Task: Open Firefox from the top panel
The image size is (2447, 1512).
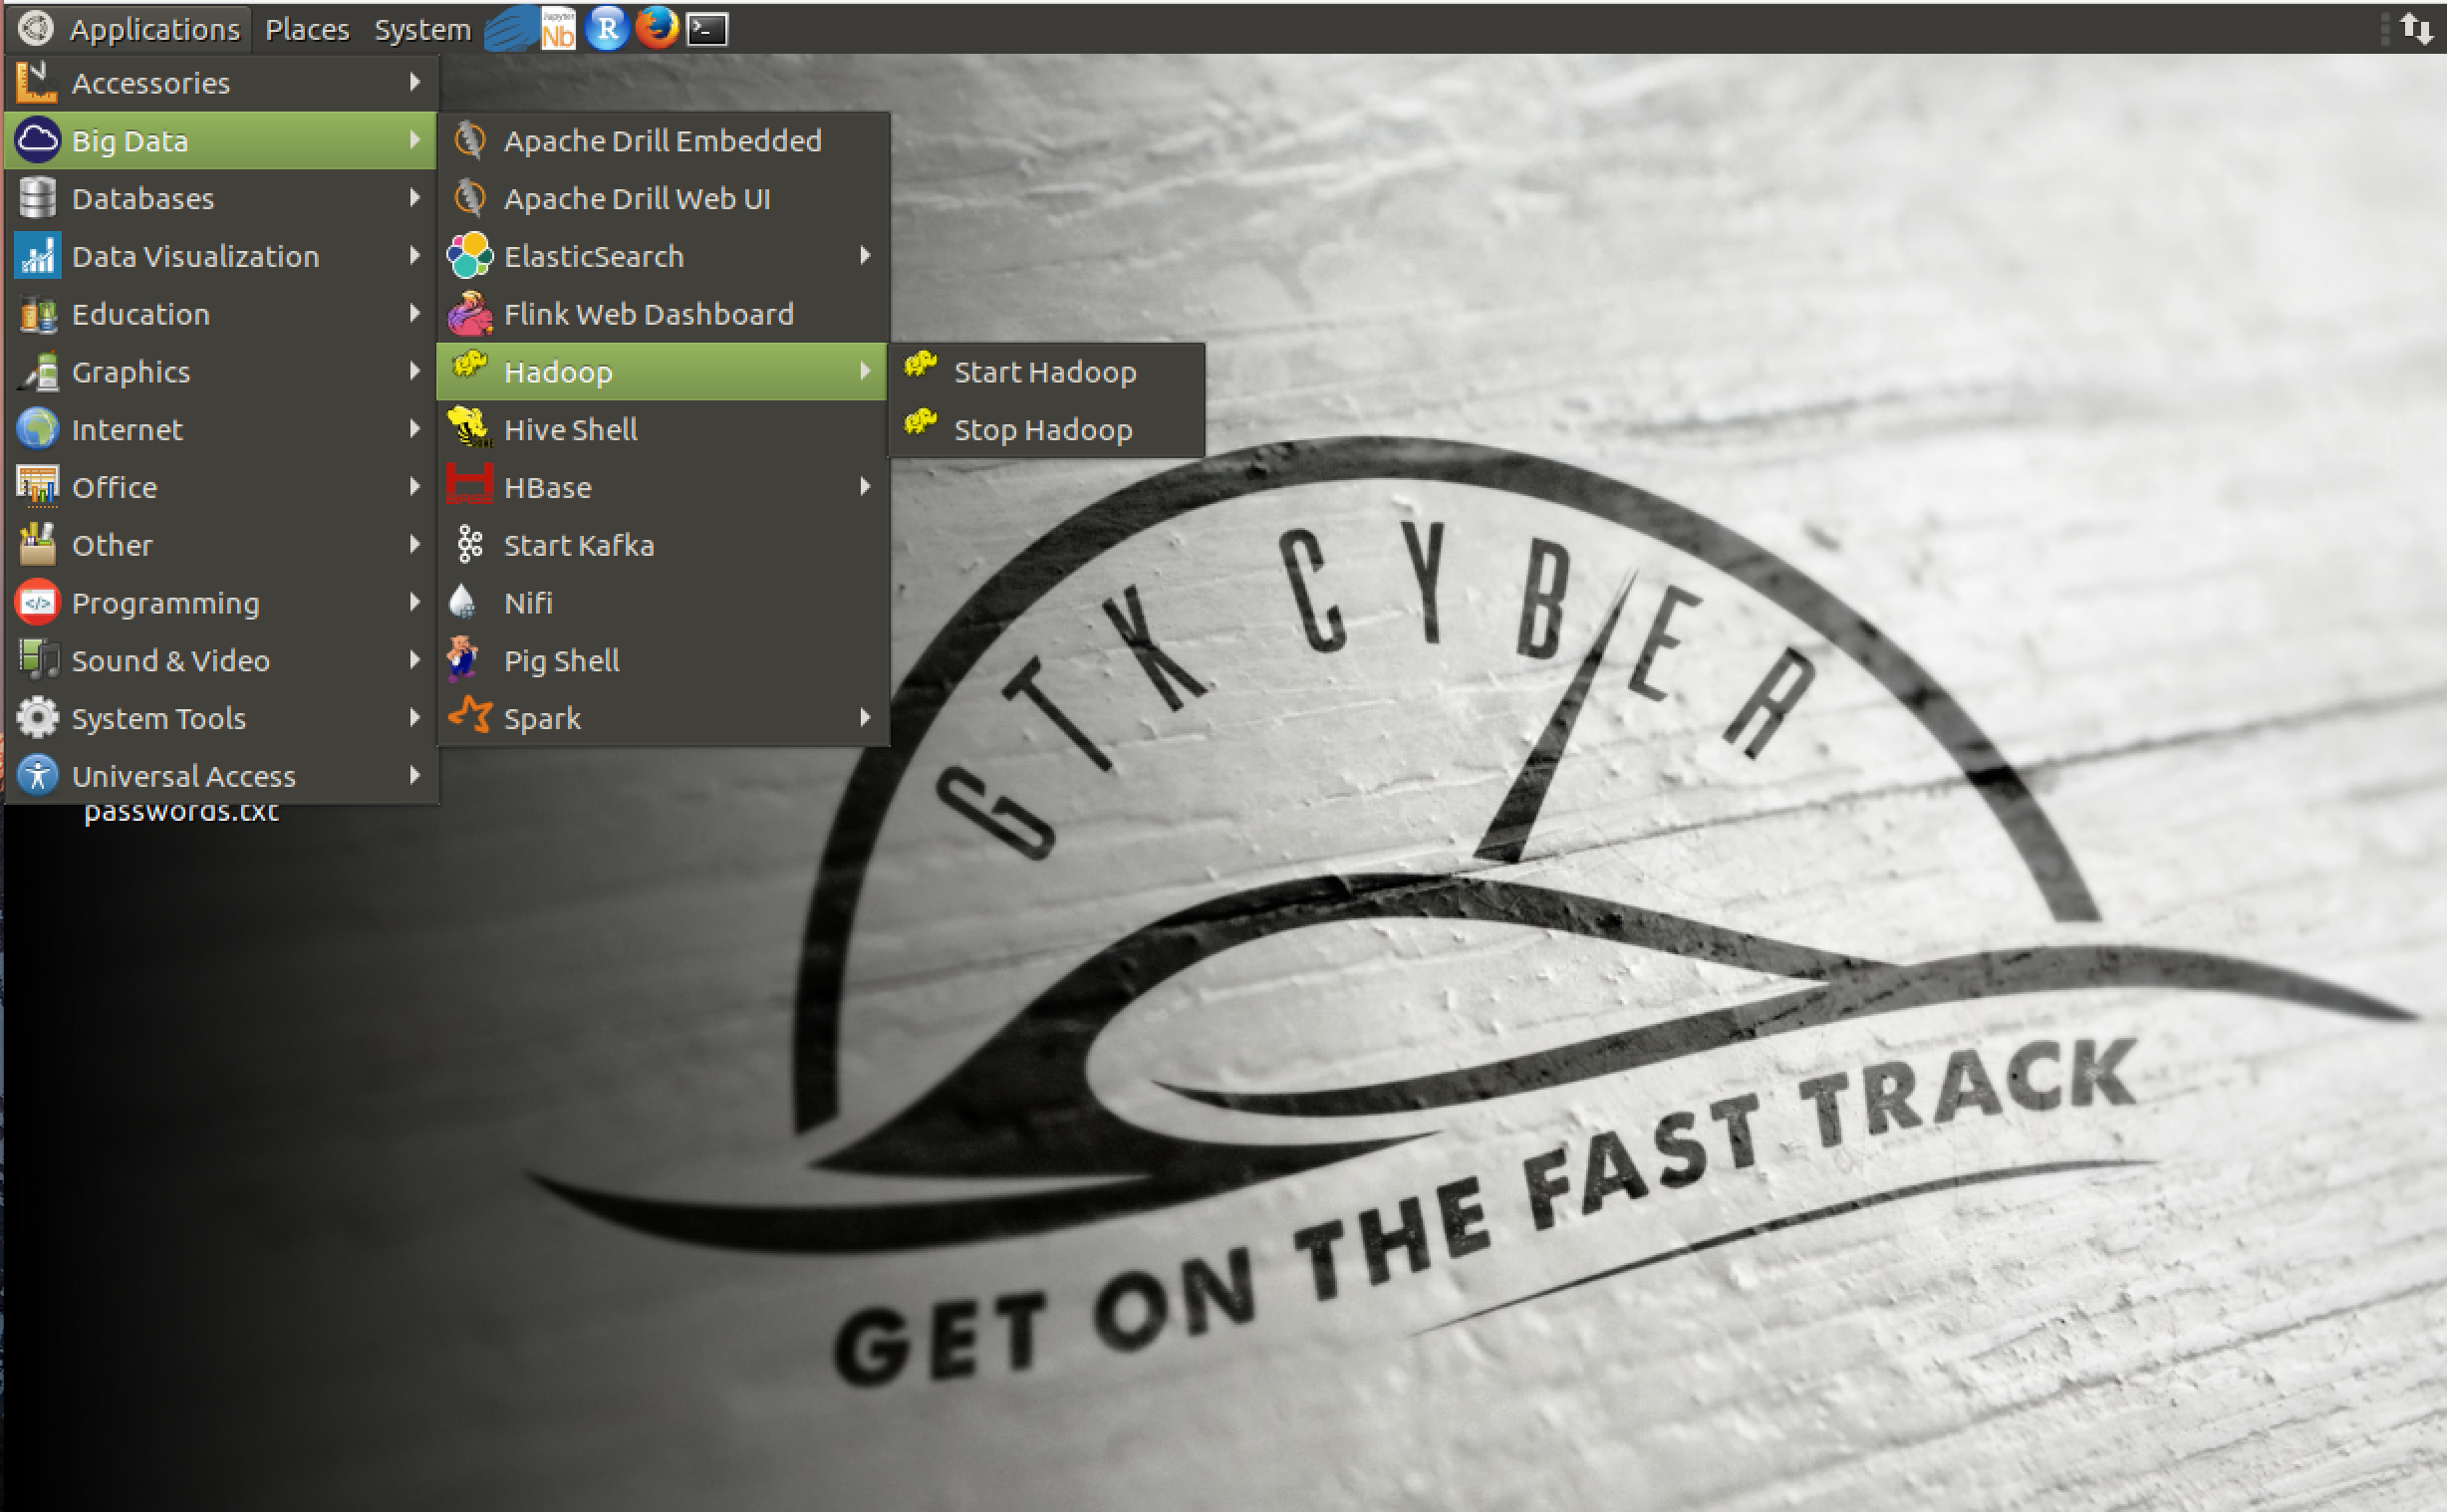Action: point(657,28)
